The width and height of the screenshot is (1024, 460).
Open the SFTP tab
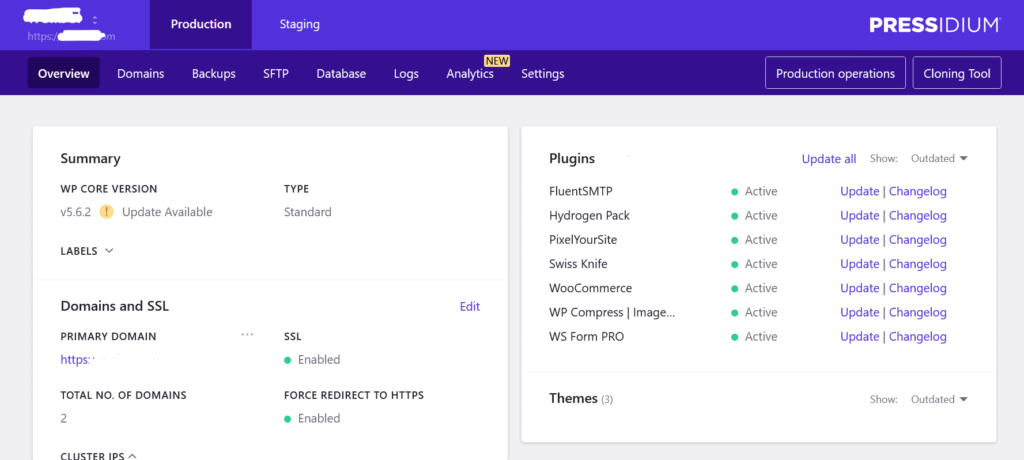click(276, 73)
